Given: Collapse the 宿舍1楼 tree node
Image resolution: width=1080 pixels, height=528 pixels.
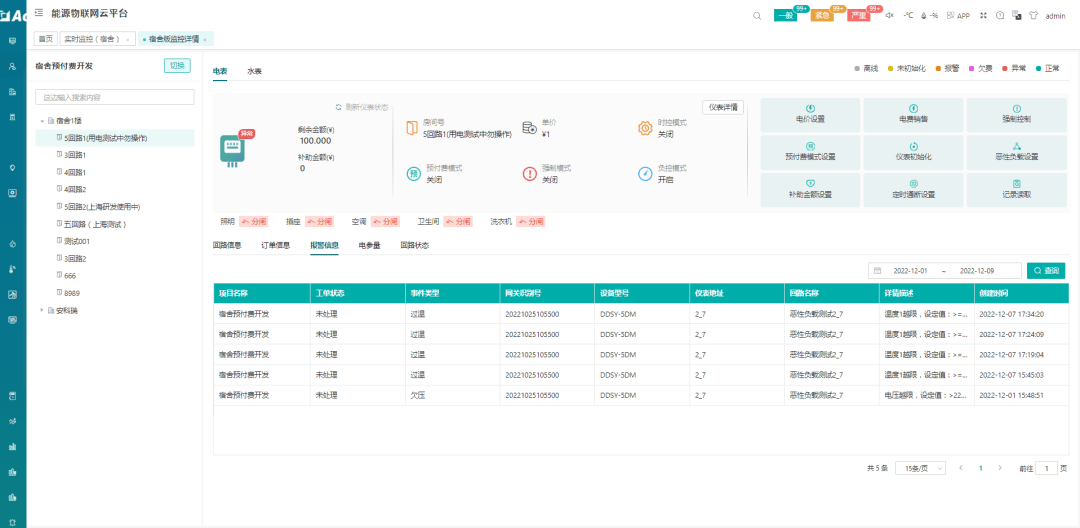Looking at the screenshot, I should coord(42,120).
